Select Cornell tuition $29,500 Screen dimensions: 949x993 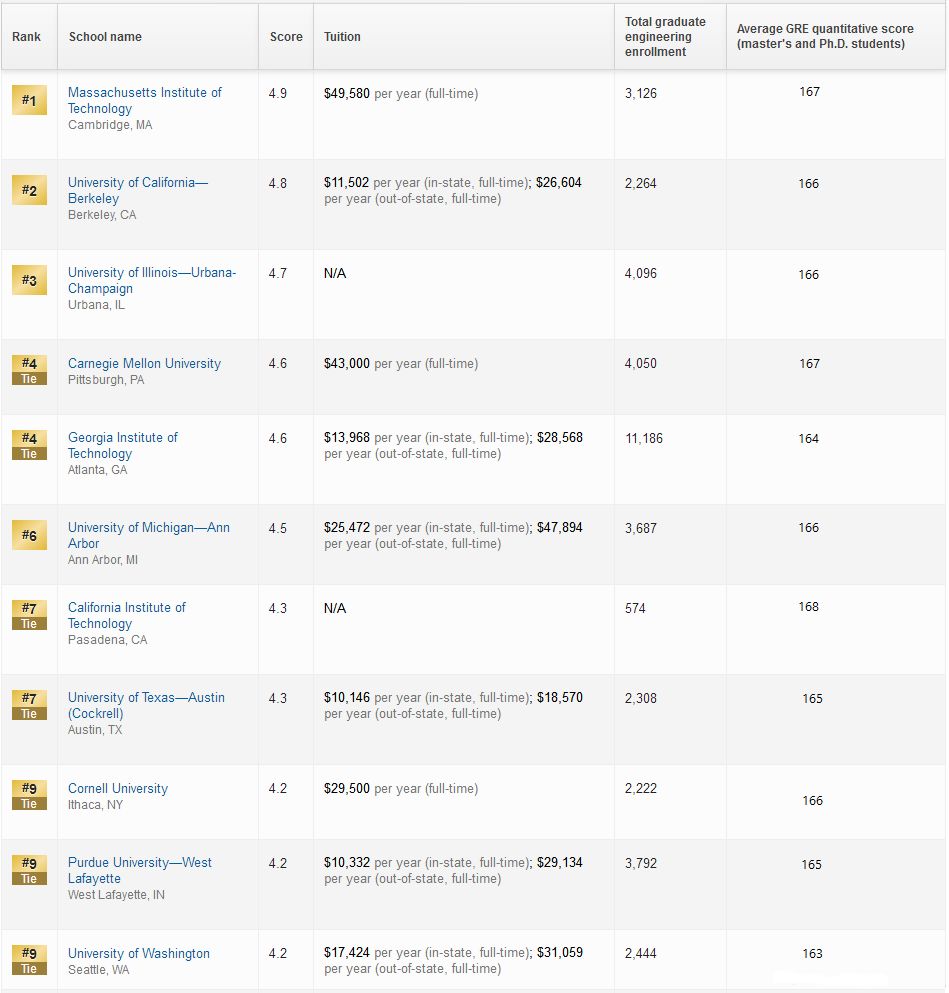click(346, 788)
